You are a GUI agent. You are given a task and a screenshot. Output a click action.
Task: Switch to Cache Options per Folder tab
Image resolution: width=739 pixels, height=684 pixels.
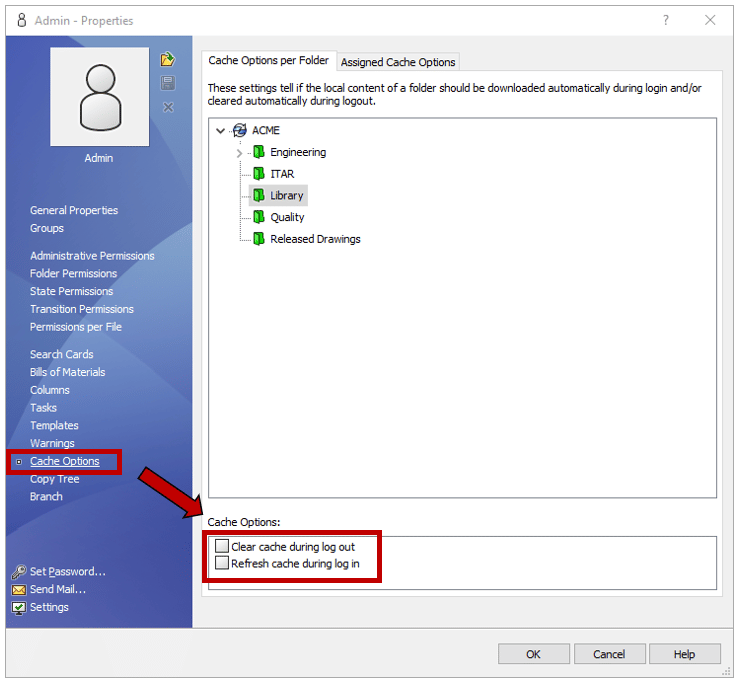click(269, 61)
